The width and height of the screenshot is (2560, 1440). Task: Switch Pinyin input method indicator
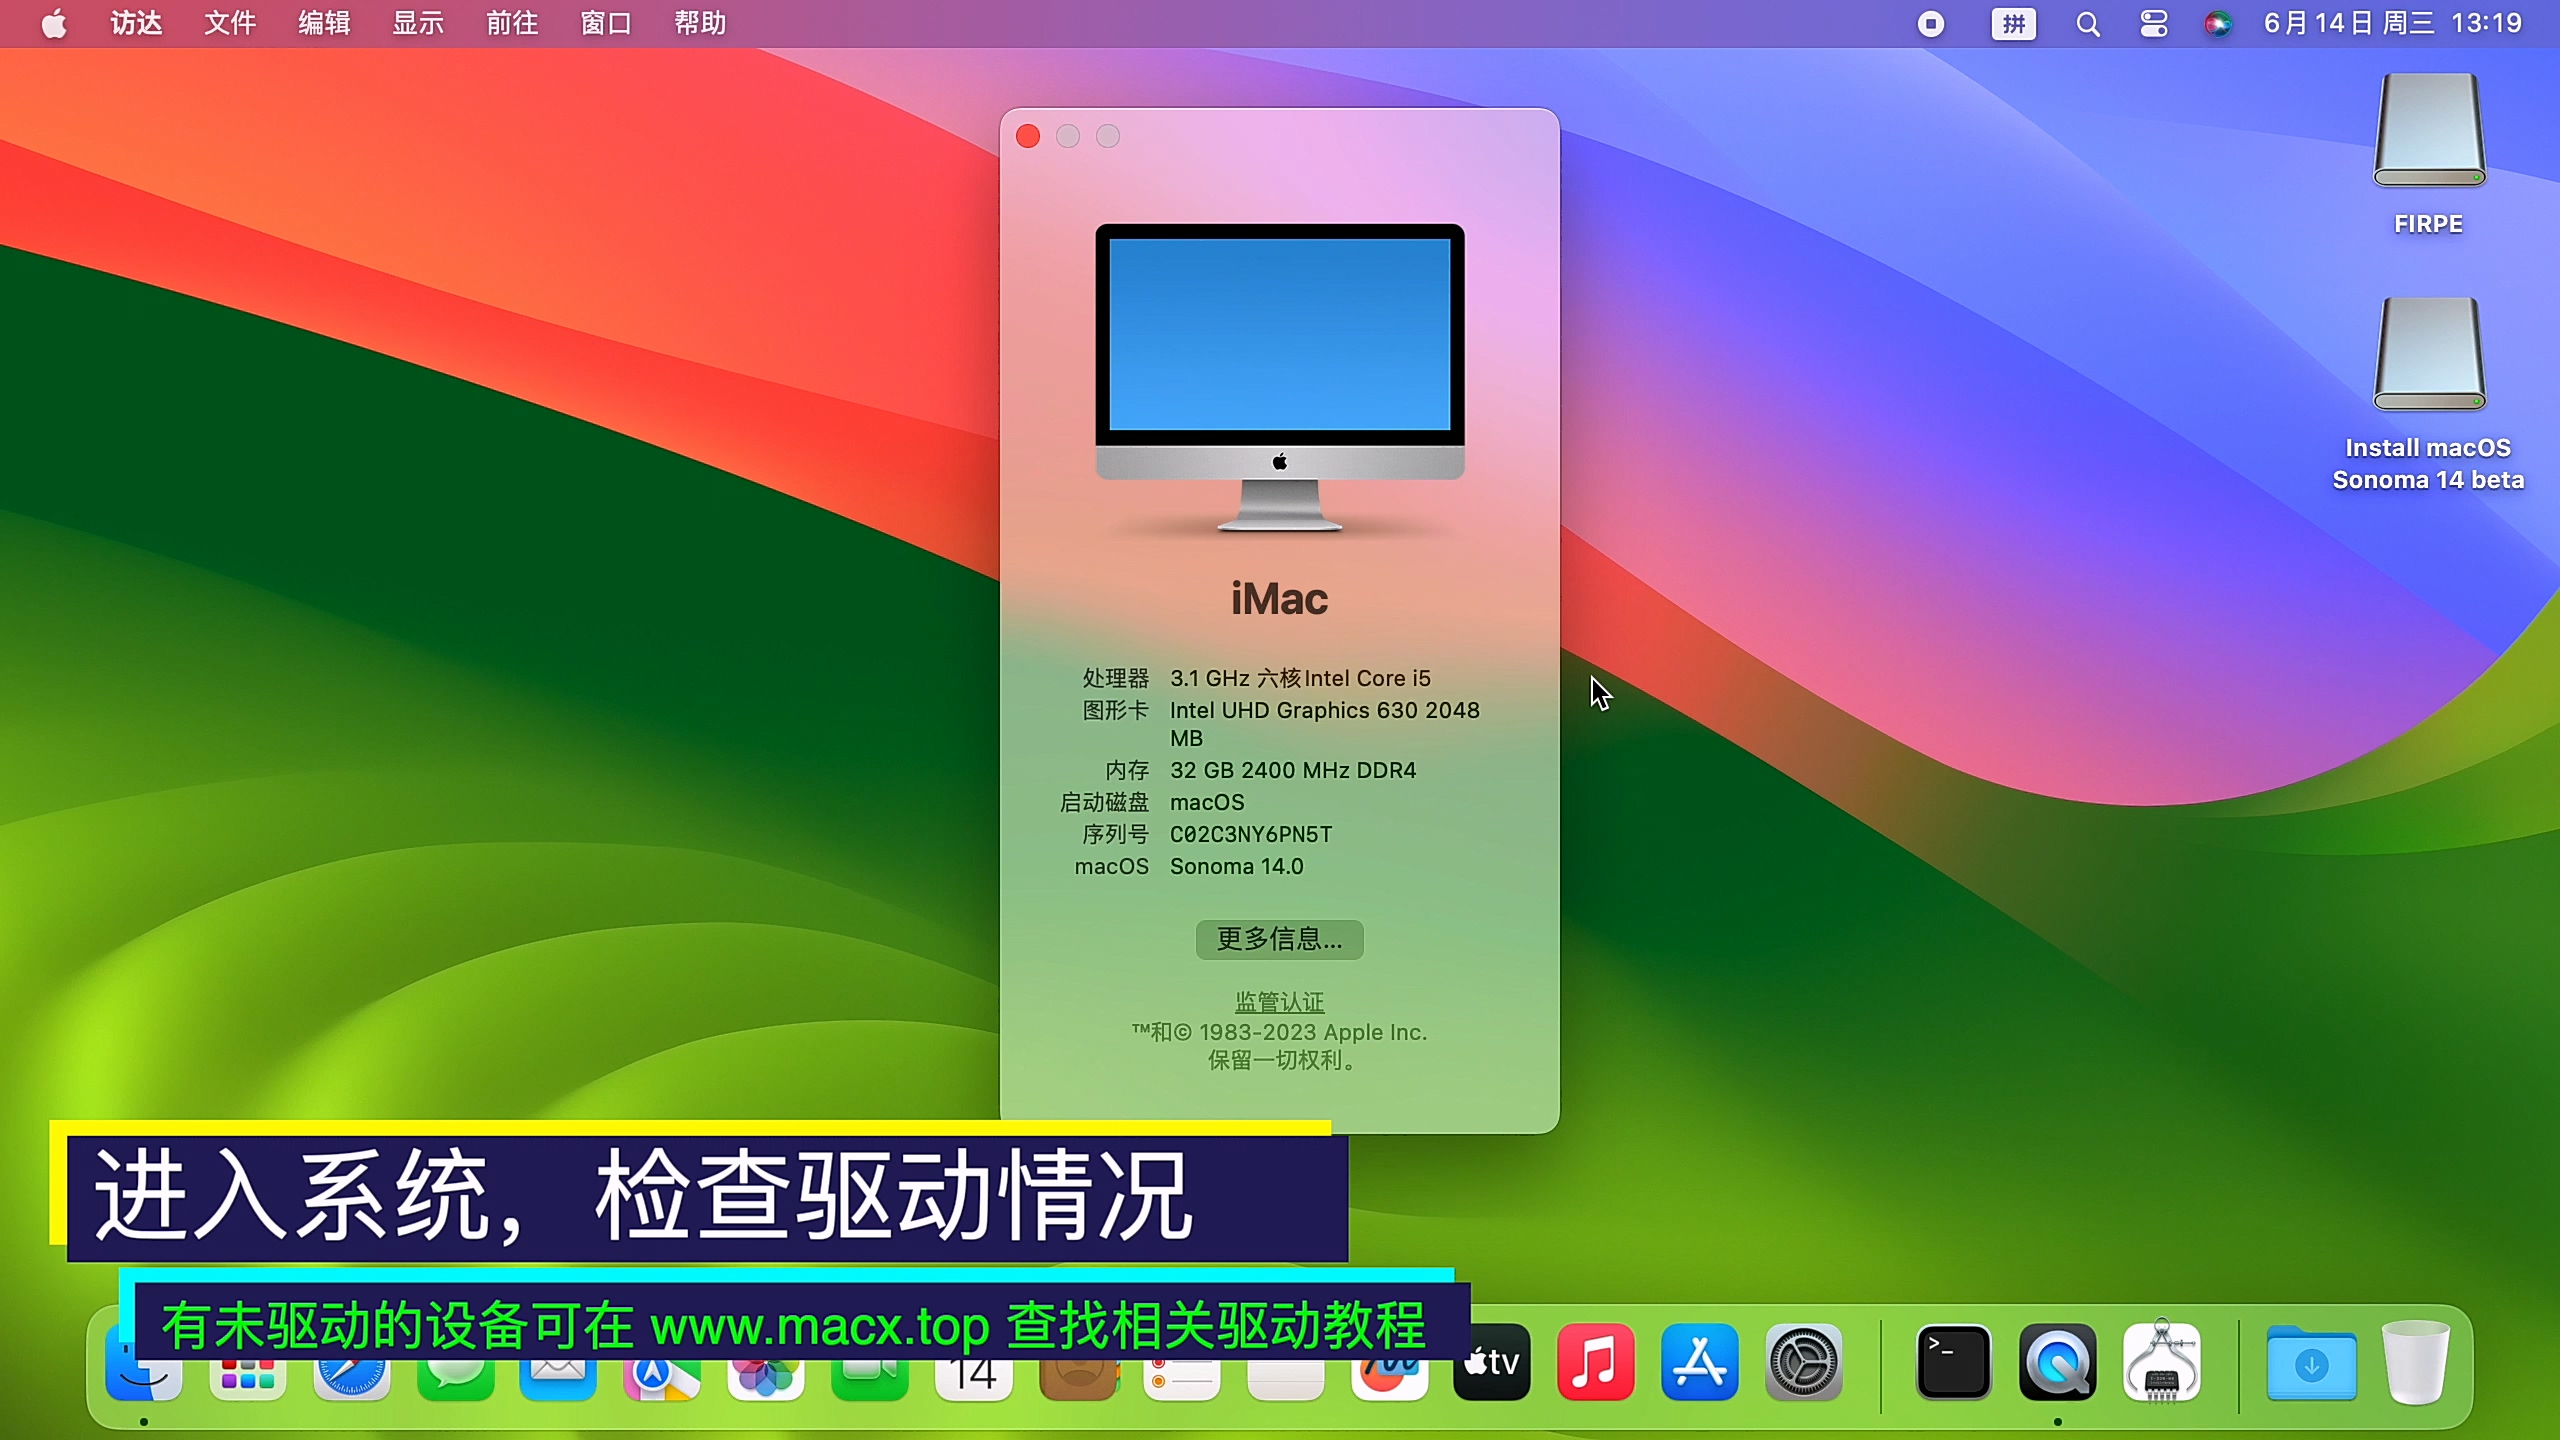[x=2013, y=24]
